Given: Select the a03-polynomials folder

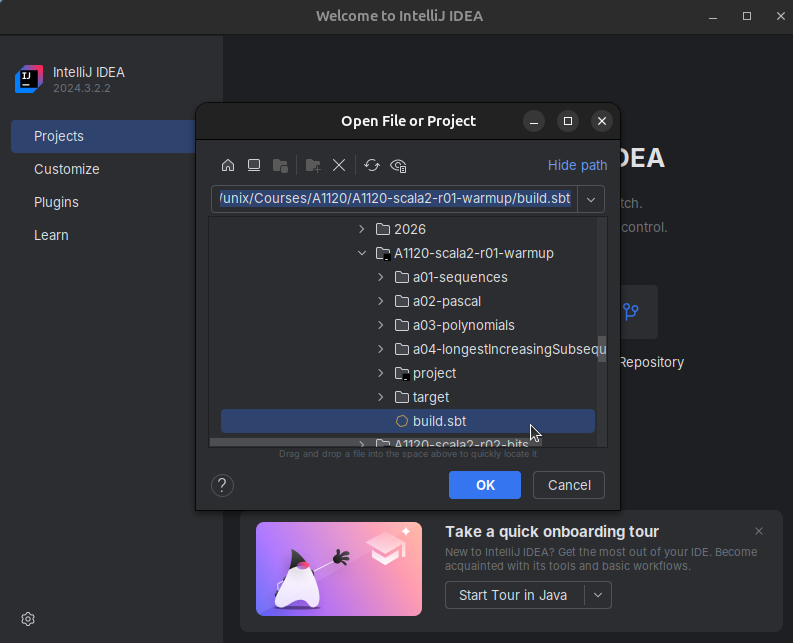Looking at the screenshot, I should pos(463,325).
